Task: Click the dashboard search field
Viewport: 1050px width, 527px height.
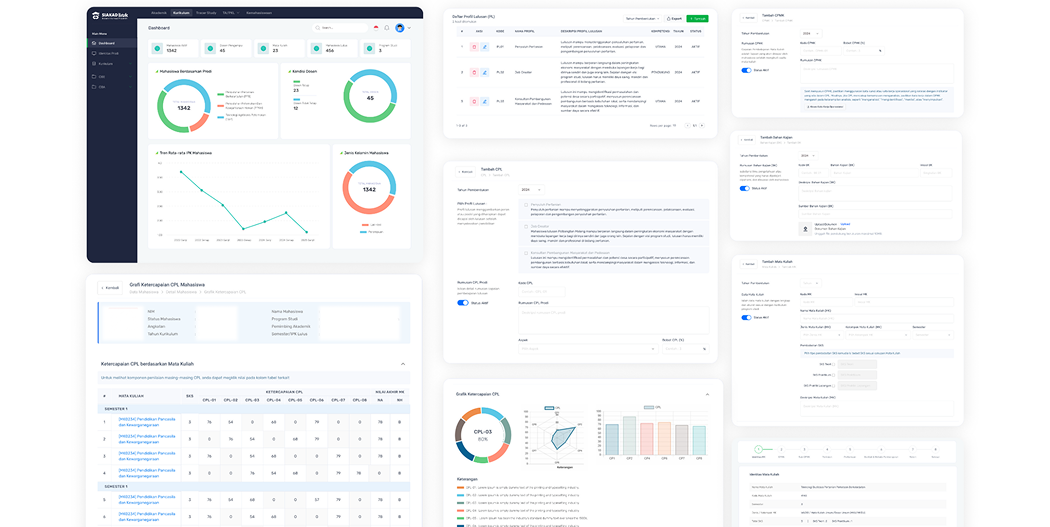Action: coord(340,28)
